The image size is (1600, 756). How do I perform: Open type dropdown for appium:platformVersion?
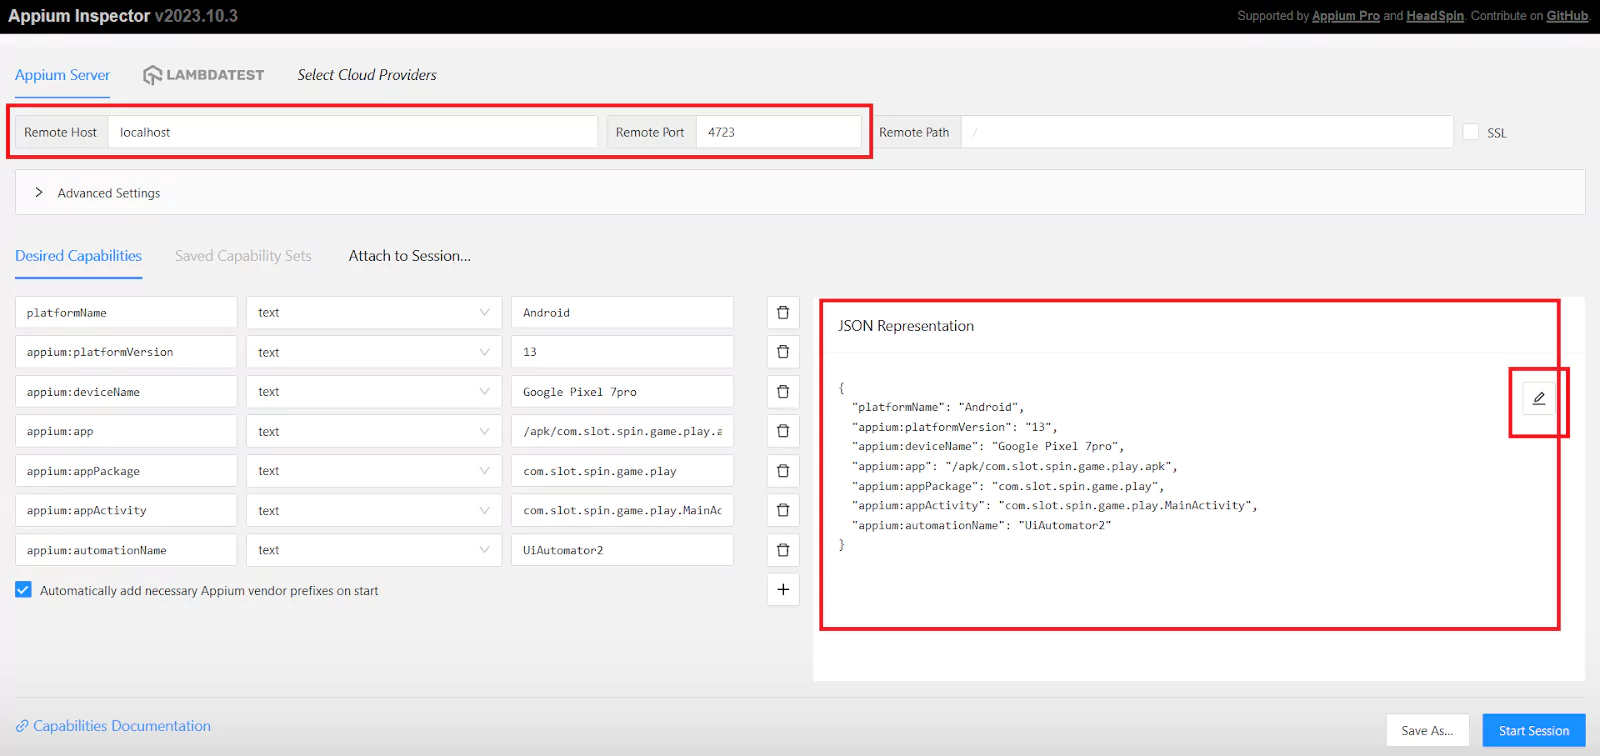coord(374,352)
